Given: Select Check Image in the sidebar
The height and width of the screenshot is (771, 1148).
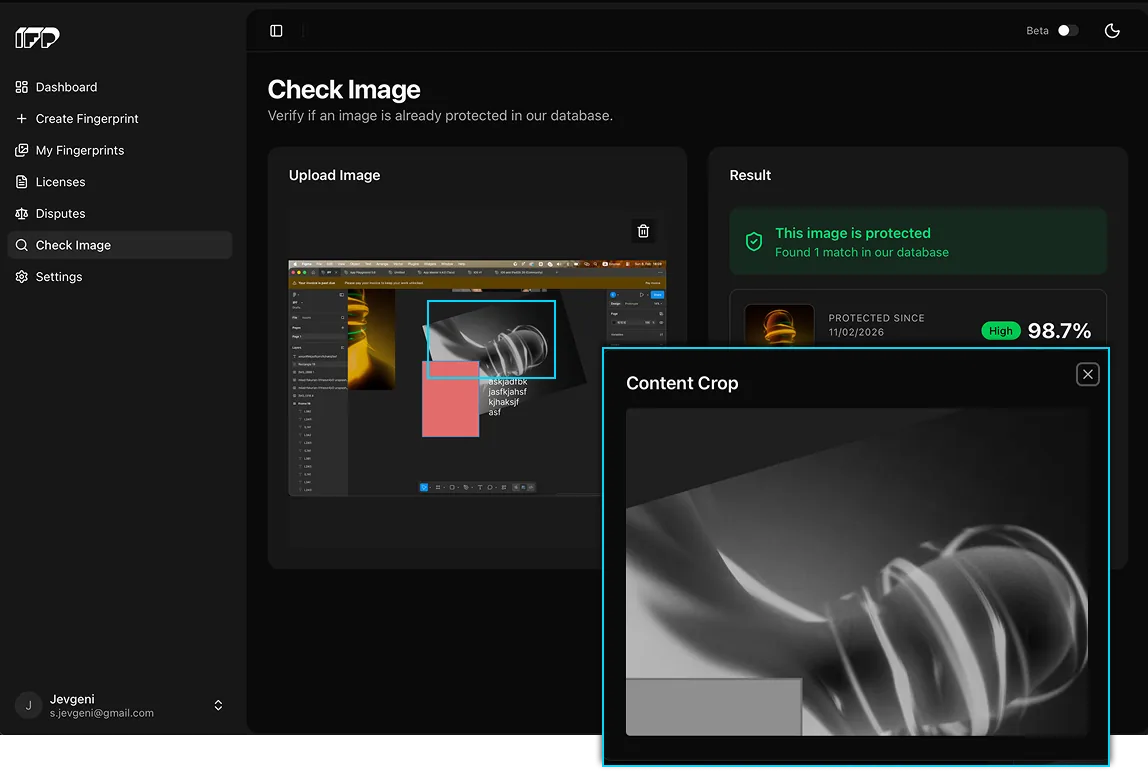Looking at the screenshot, I should [120, 245].
